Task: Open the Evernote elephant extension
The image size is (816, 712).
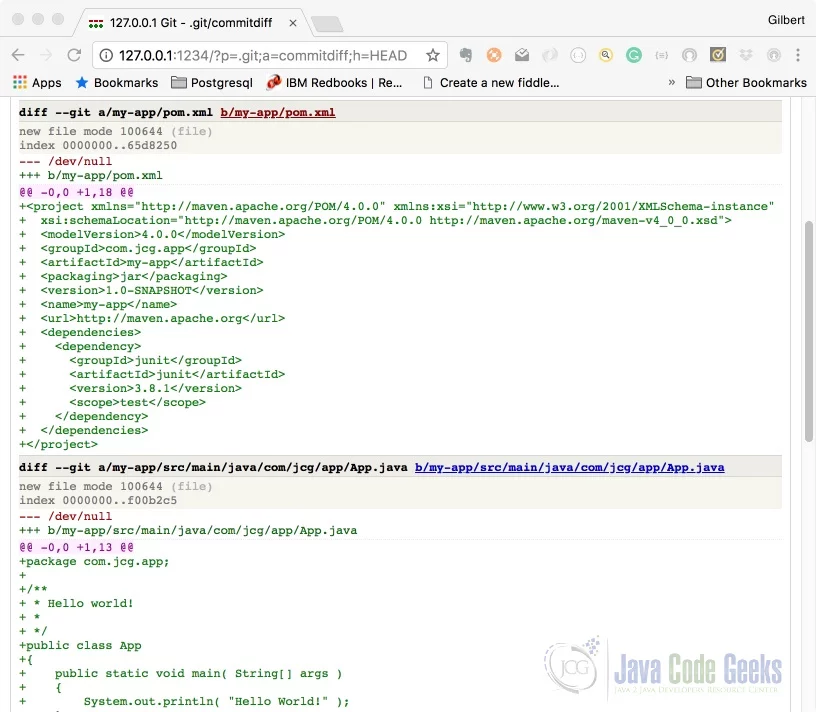Action: (466, 55)
